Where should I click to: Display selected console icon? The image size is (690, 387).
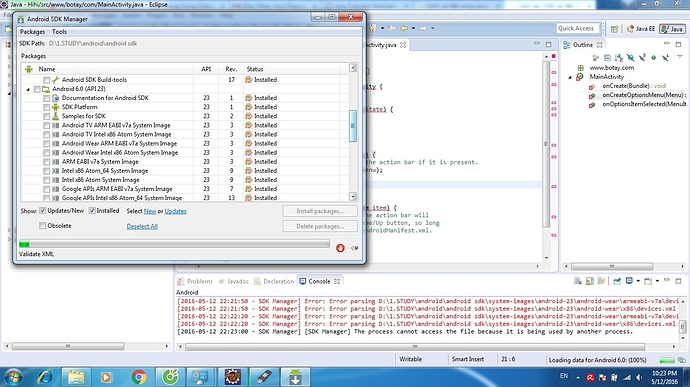629,281
